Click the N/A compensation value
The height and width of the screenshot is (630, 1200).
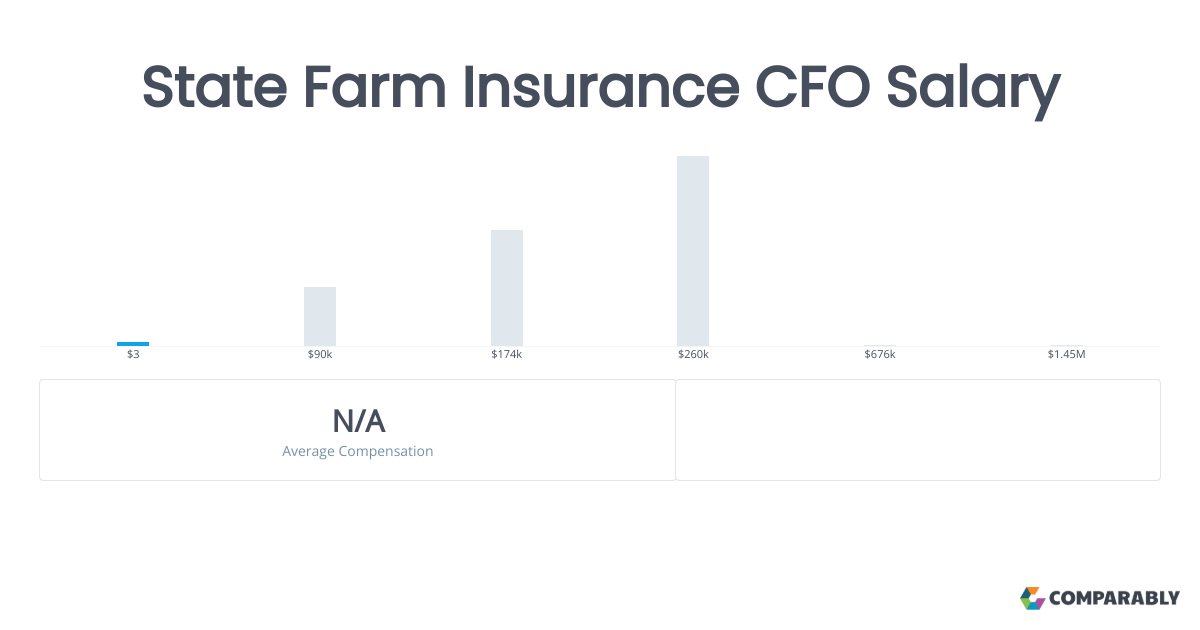coord(358,421)
